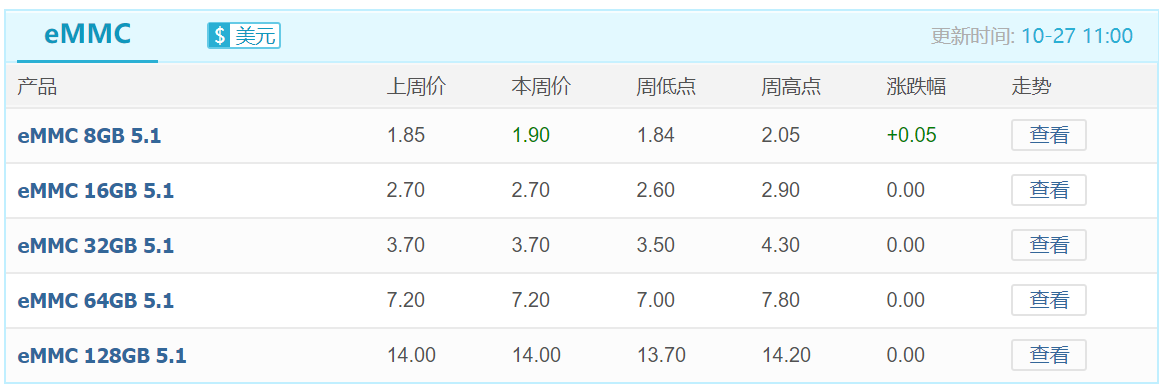Click the 涨跌幅 column header
This screenshot has width=1166, height=392.
(x=916, y=87)
